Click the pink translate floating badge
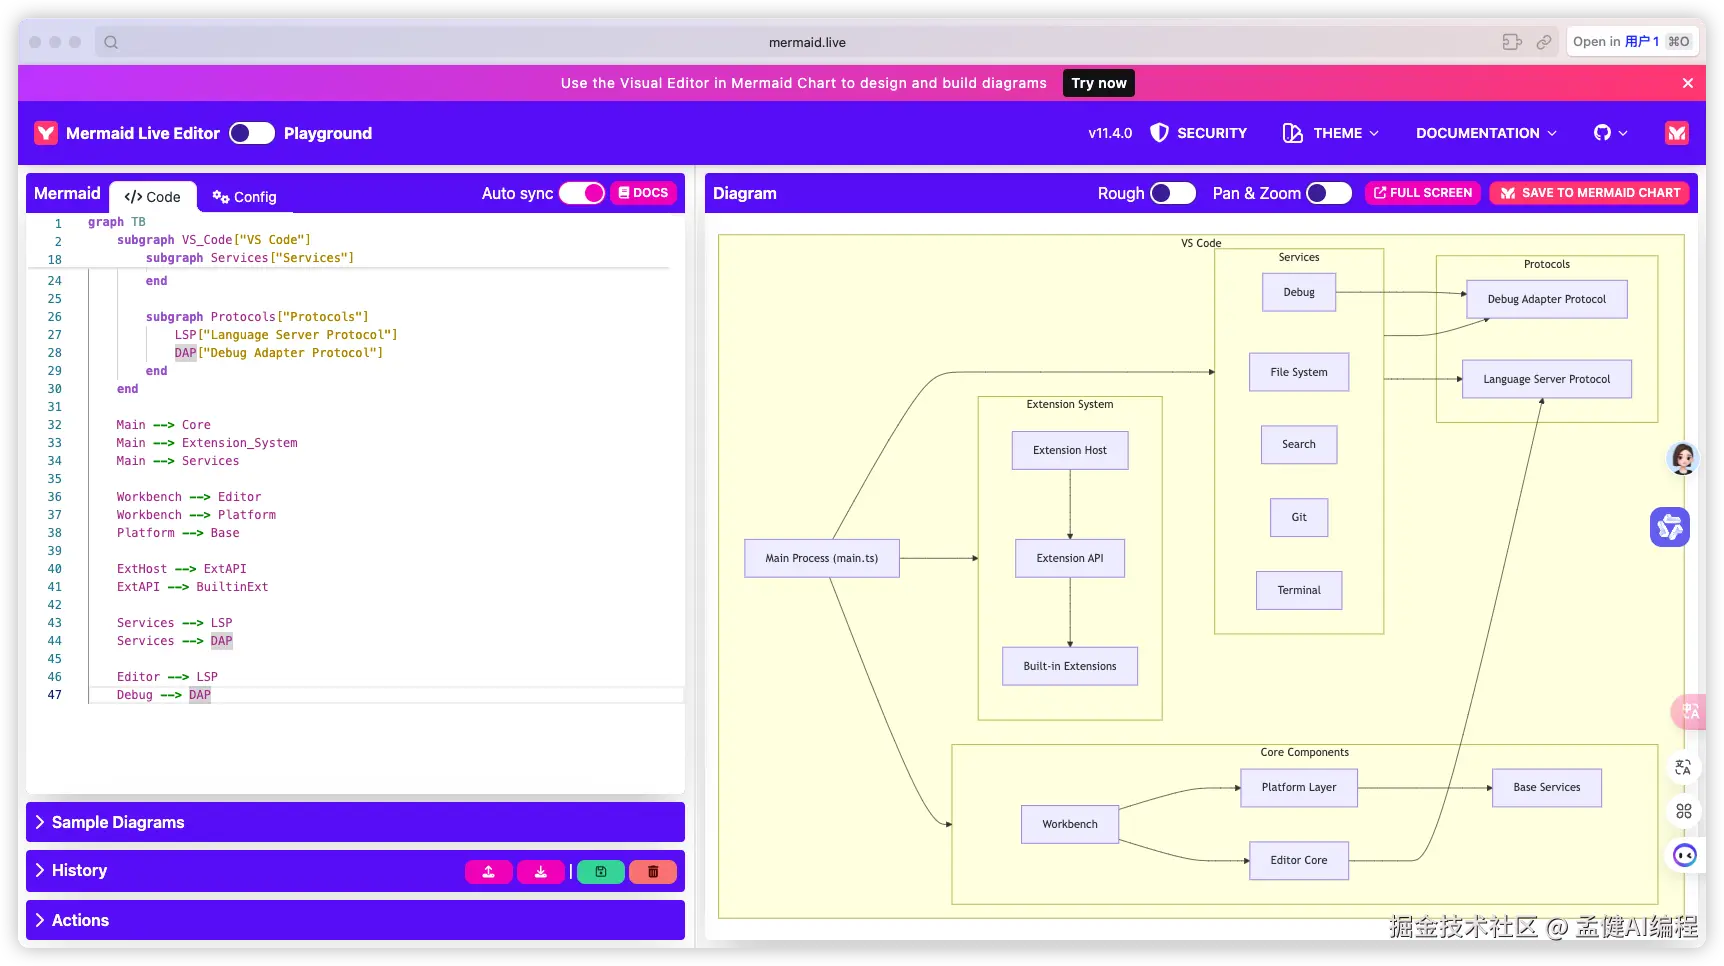1724x966 pixels. coord(1689,712)
